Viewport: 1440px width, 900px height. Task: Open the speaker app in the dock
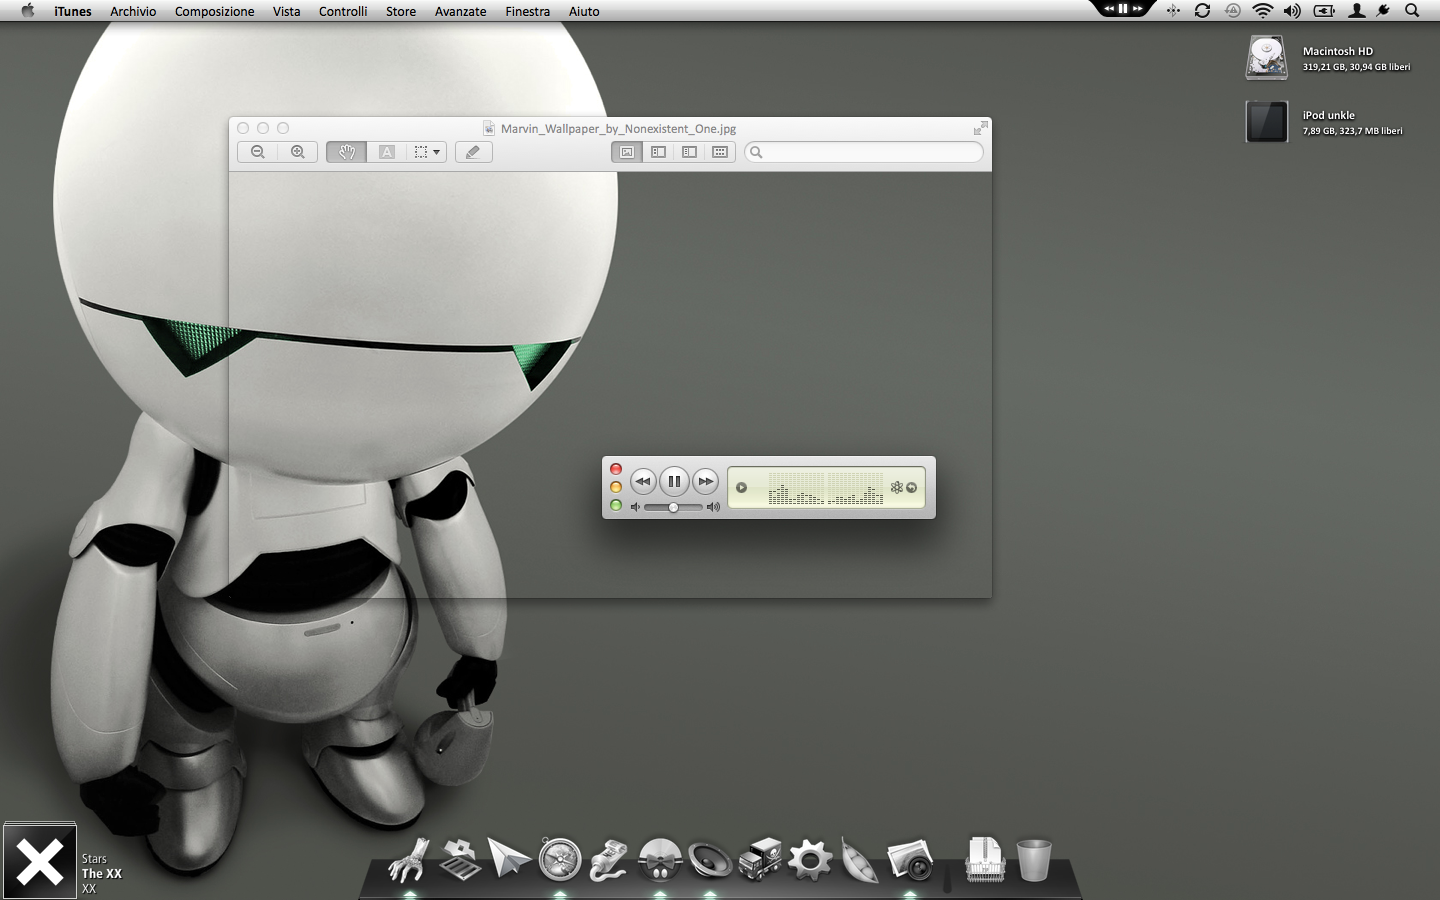(x=710, y=860)
